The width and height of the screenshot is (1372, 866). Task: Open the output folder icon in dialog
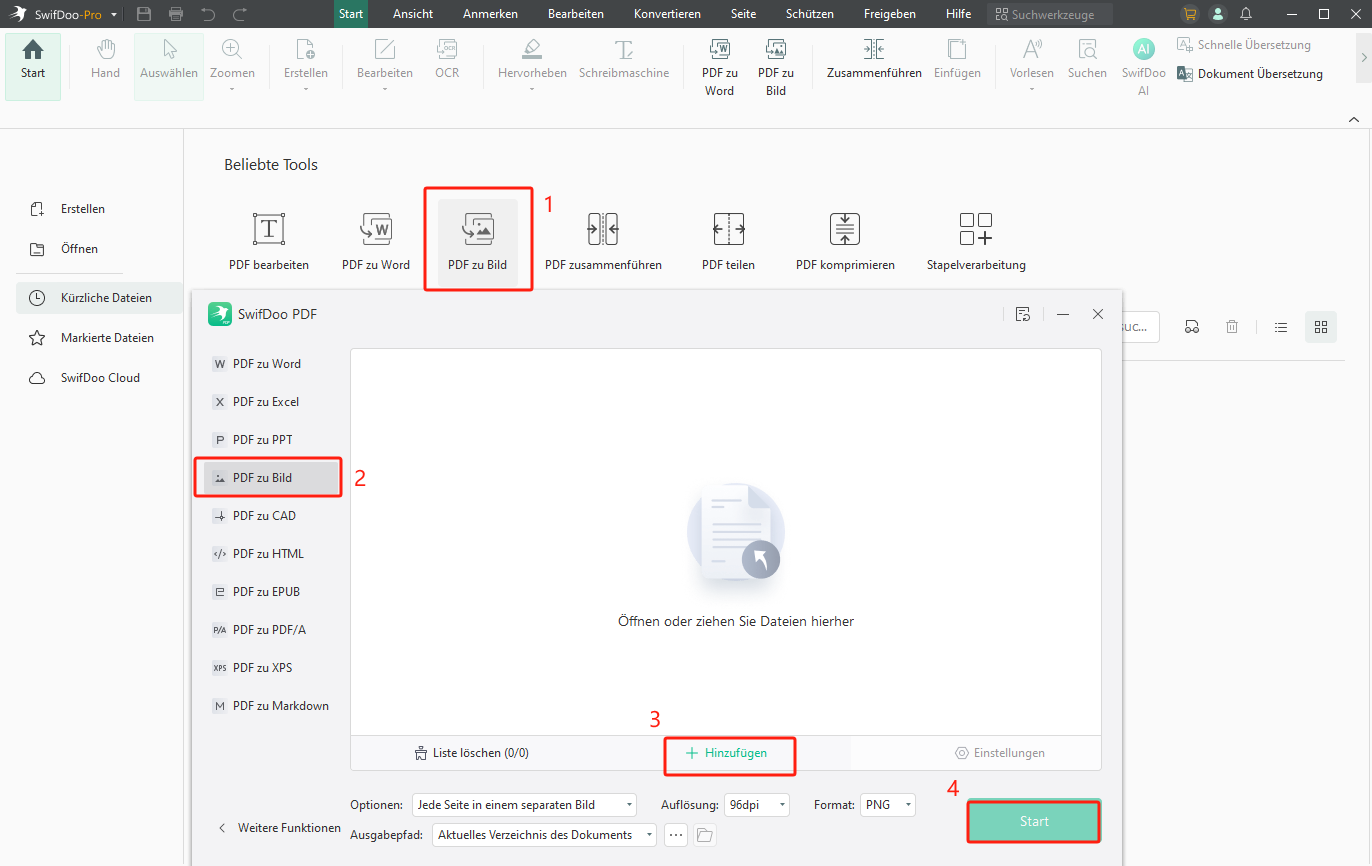(704, 835)
